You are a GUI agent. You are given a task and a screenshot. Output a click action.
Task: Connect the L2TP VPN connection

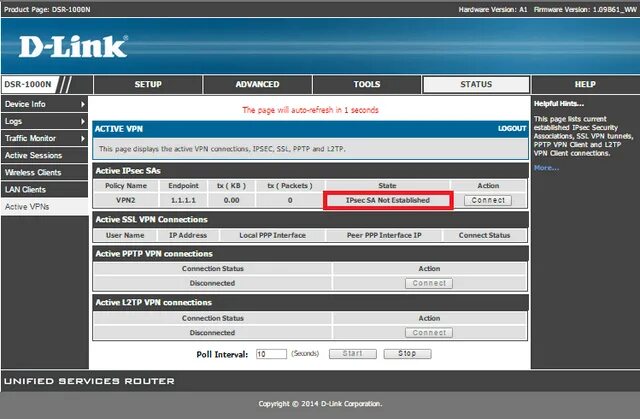tap(429, 333)
